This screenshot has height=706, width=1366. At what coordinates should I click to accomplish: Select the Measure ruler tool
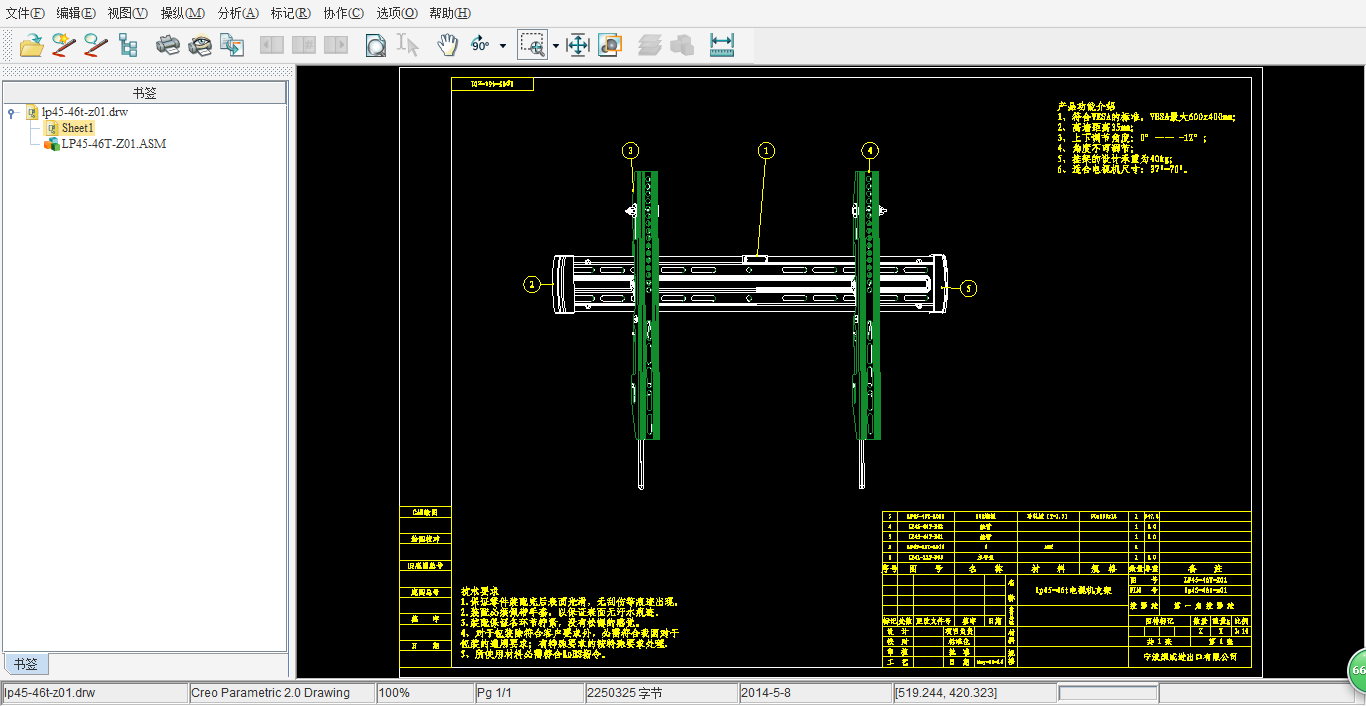pyautogui.click(x=721, y=45)
